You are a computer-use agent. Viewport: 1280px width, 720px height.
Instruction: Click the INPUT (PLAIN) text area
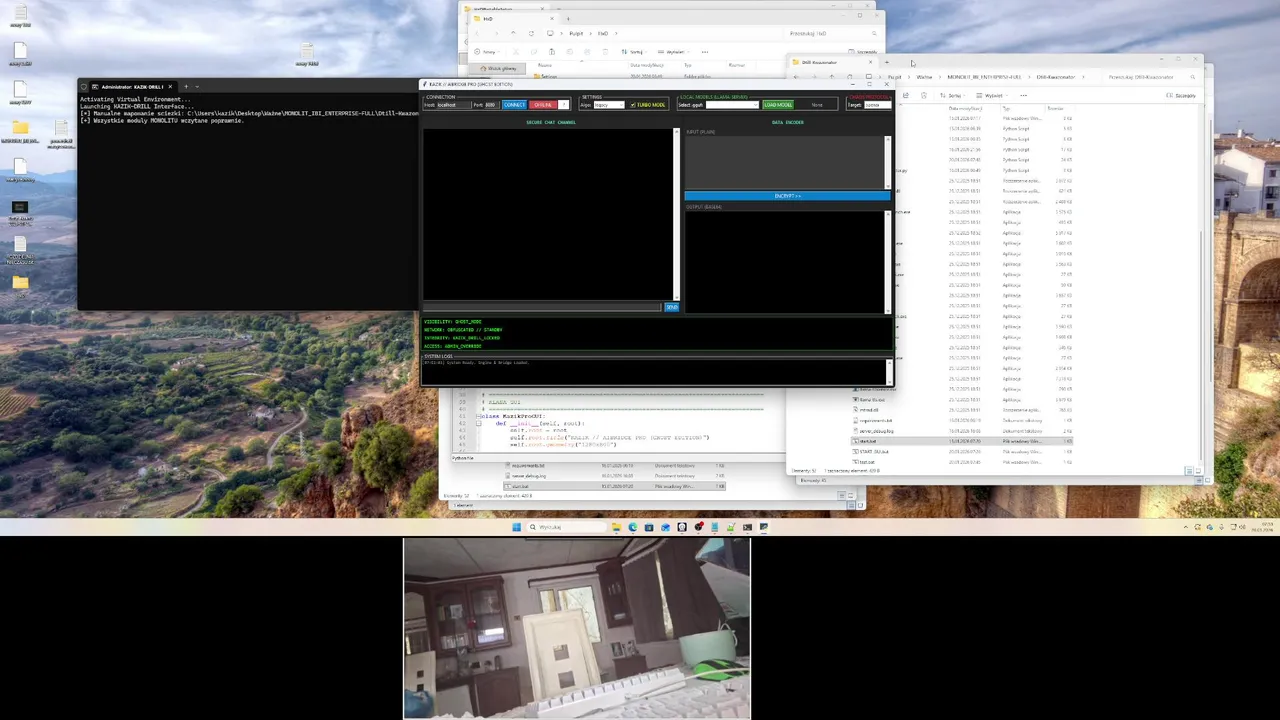coord(784,162)
